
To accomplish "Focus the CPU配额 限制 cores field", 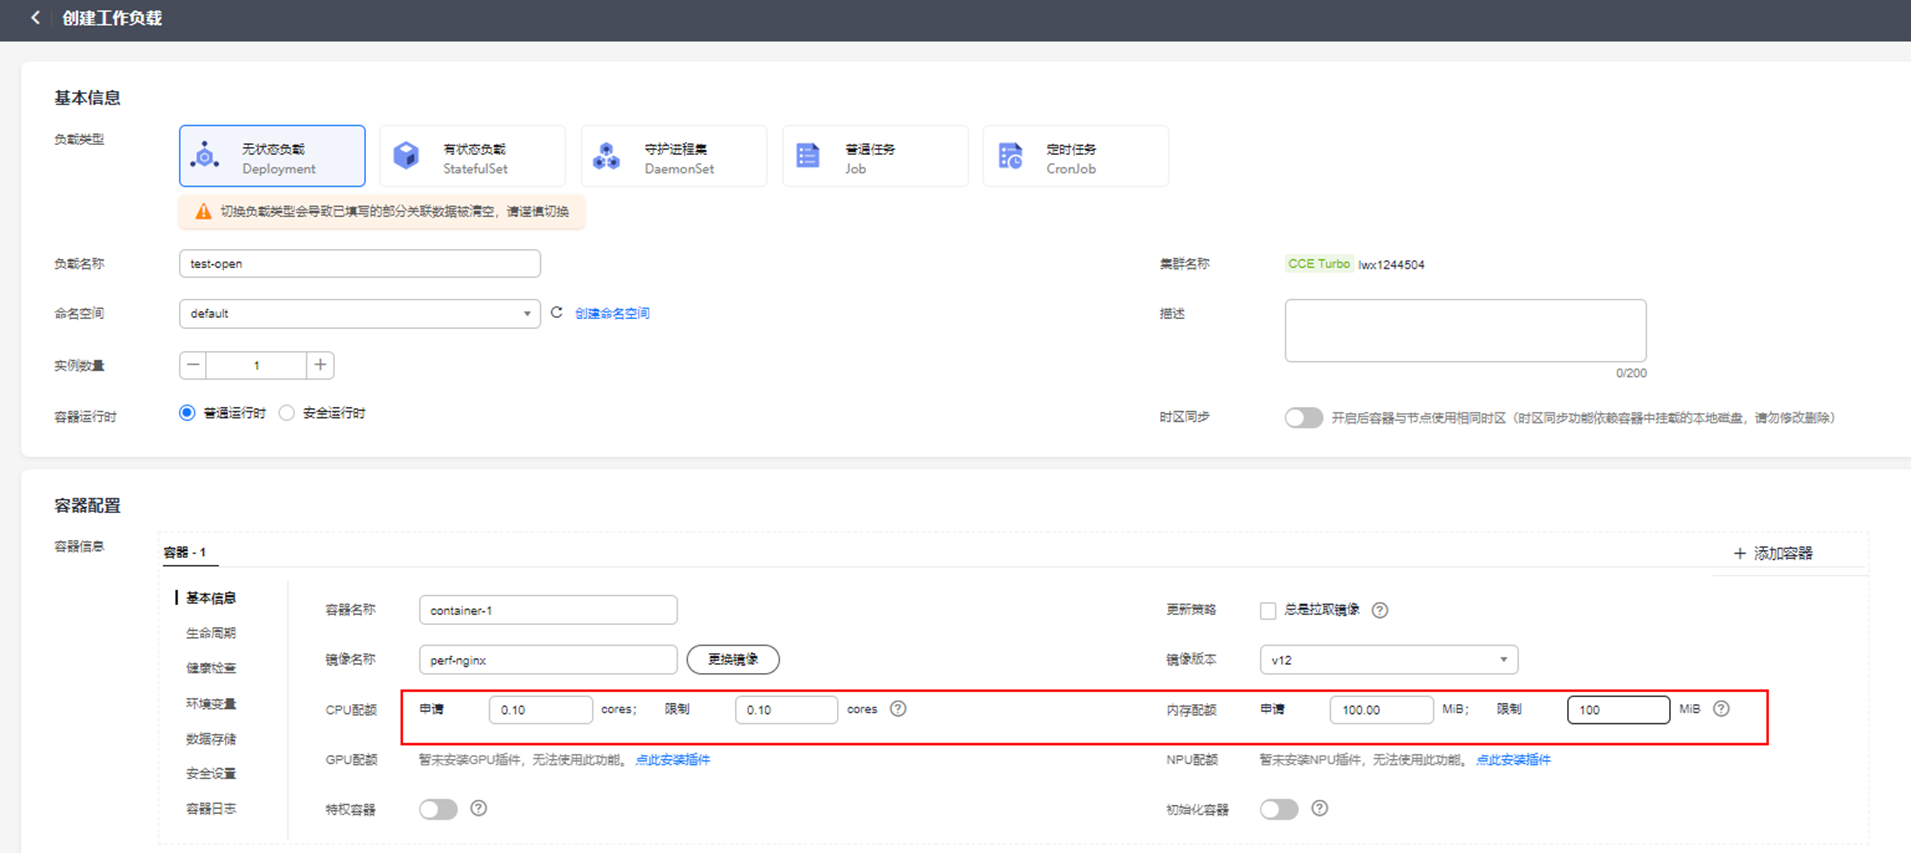I will (786, 710).
